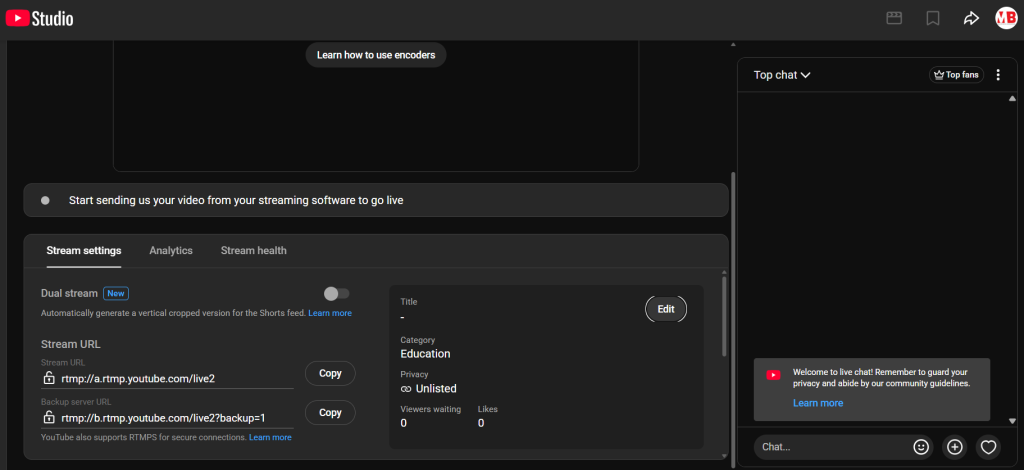Click Learn how to use encoders button
The width and height of the screenshot is (1024, 470).
click(x=376, y=55)
